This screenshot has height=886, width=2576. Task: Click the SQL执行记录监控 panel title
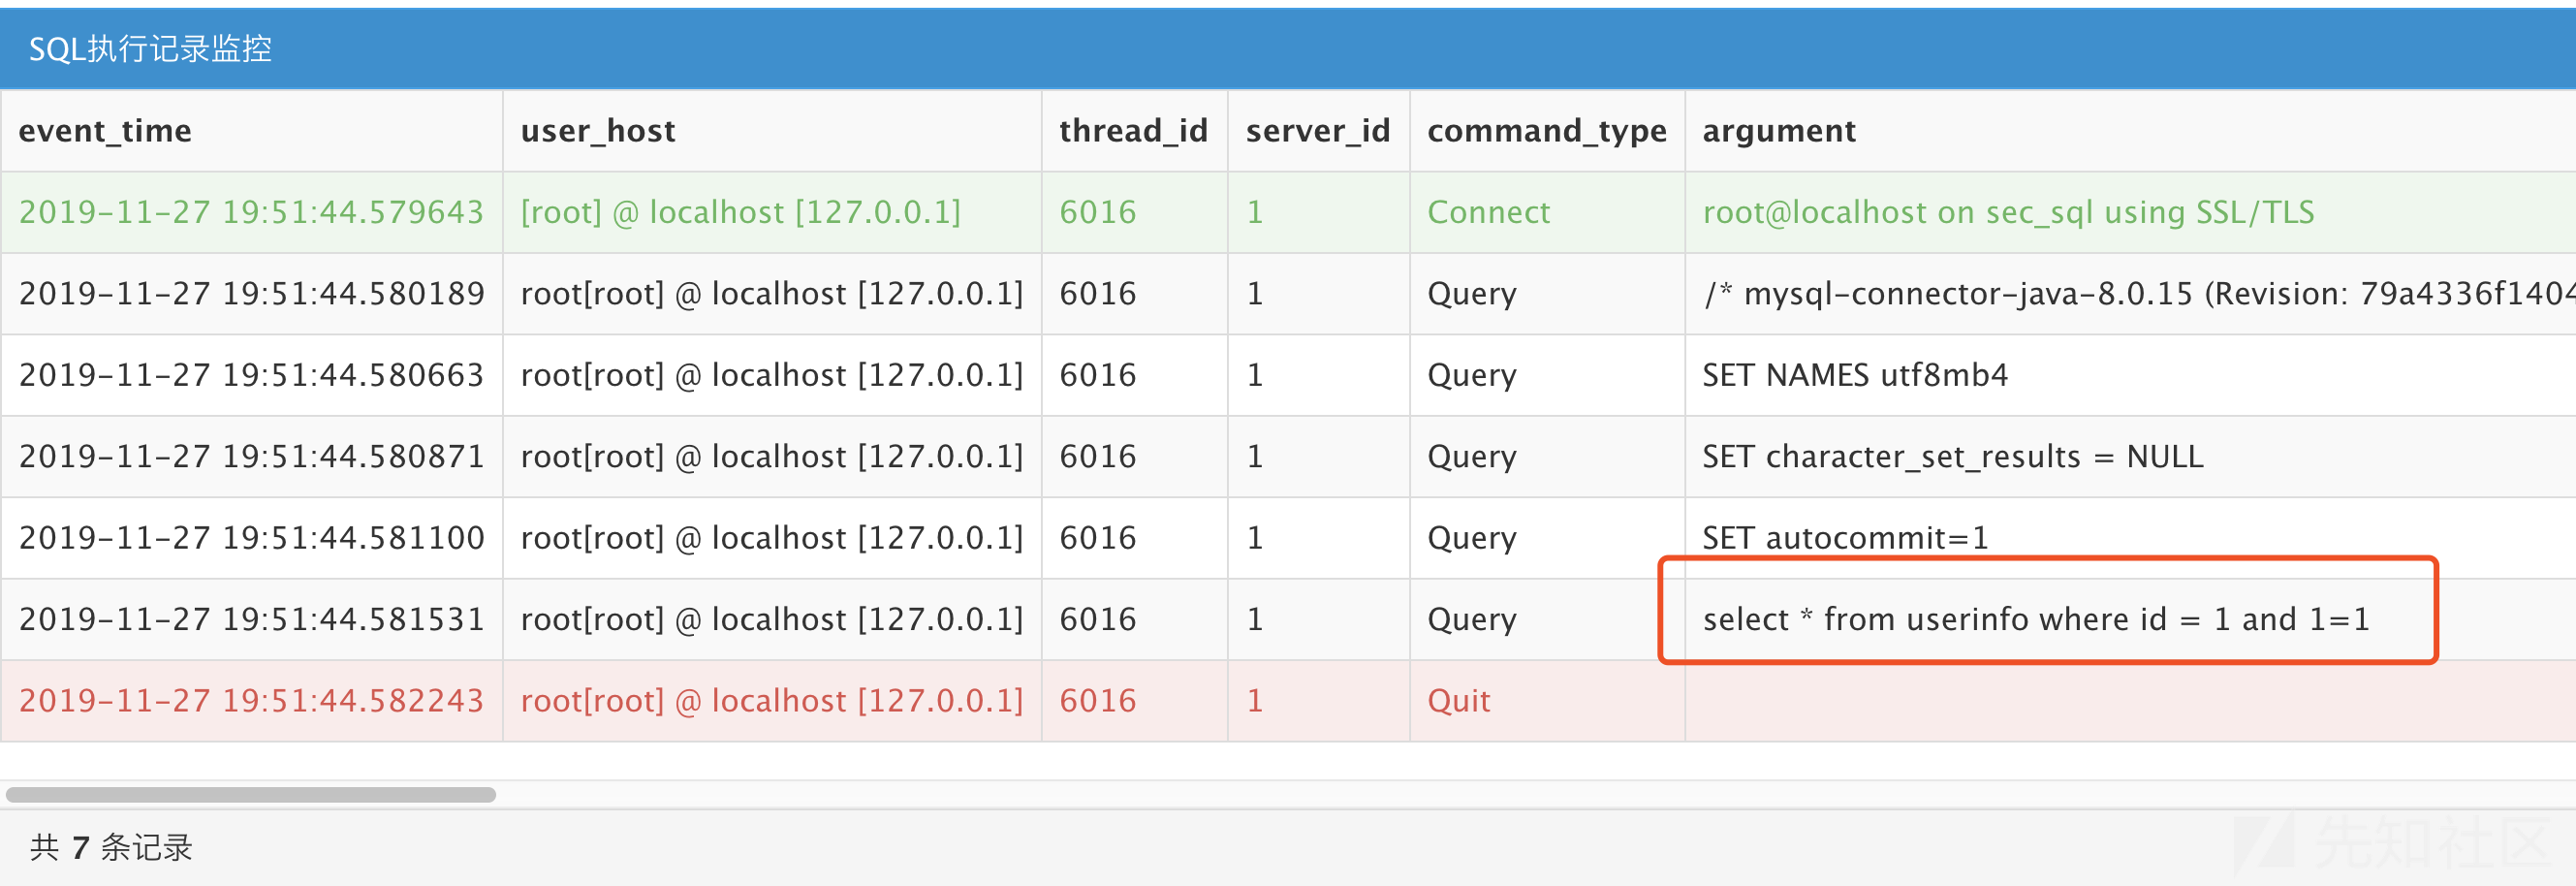click(x=150, y=49)
